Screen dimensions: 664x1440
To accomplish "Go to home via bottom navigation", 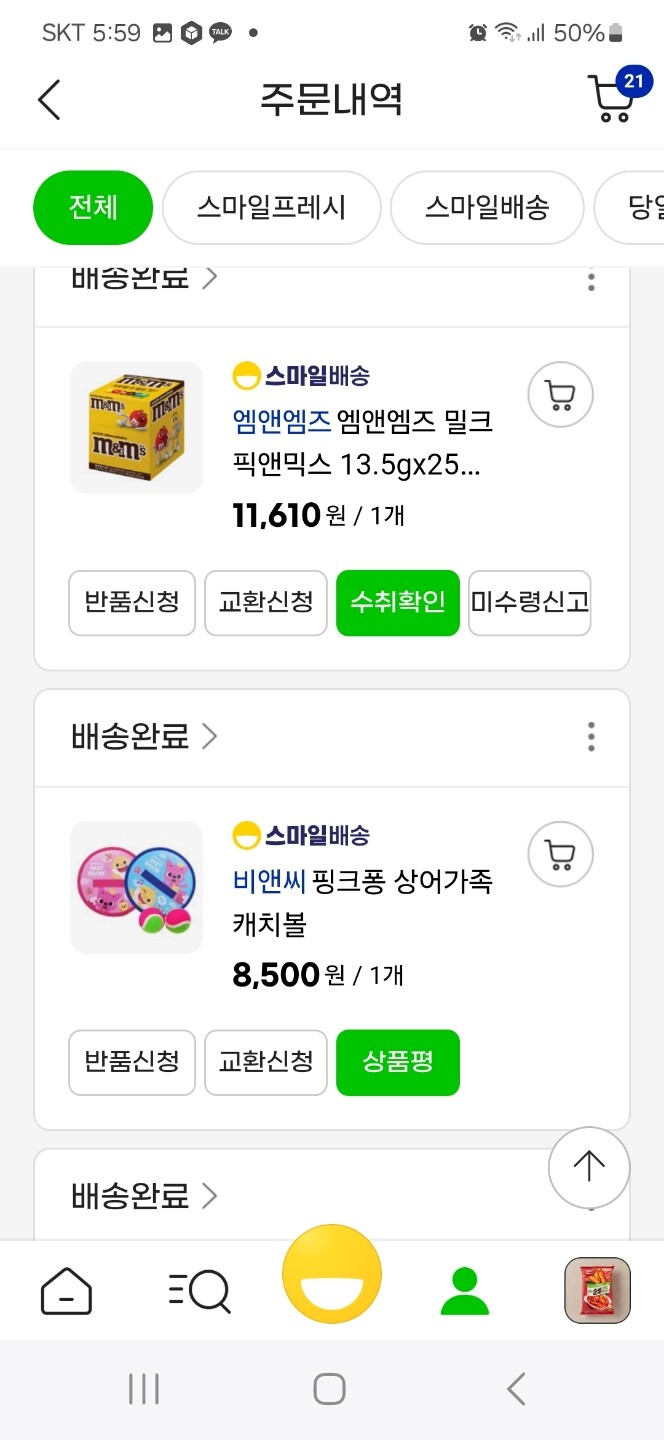I will pyautogui.click(x=66, y=1290).
